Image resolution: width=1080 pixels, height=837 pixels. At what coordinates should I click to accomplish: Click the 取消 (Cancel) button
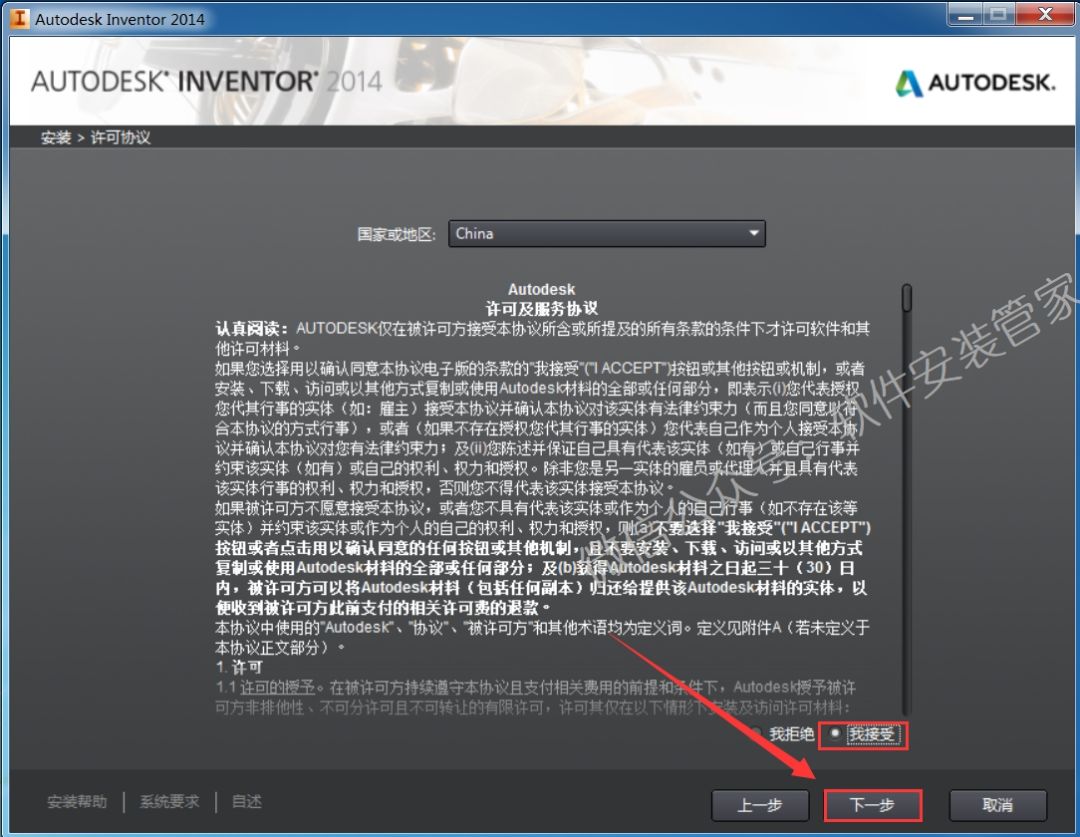[997, 805]
